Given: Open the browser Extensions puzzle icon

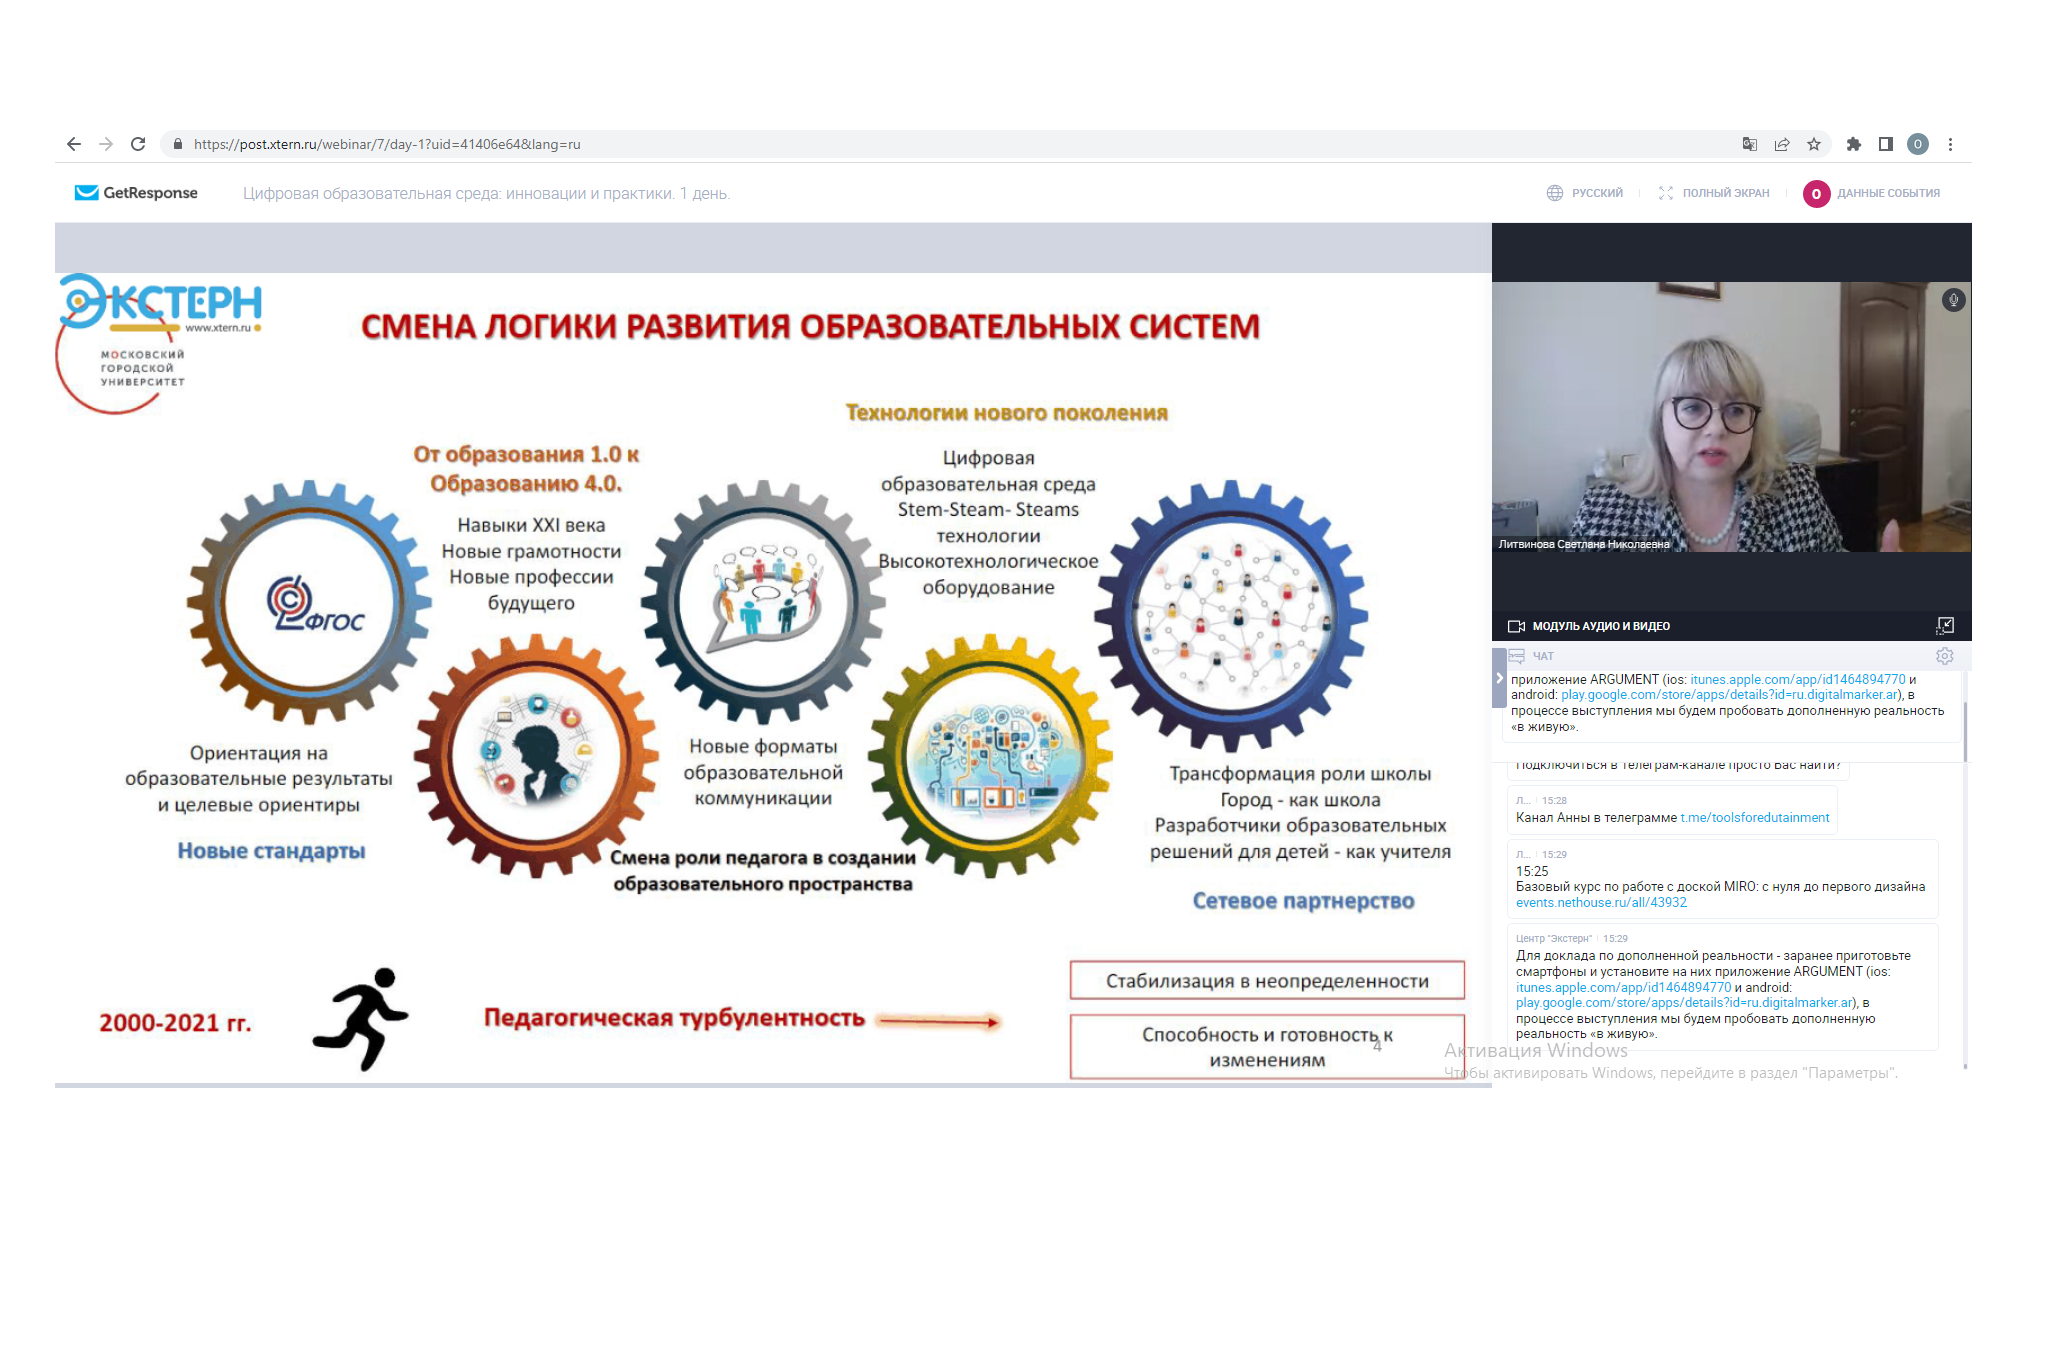Looking at the screenshot, I should click(x=1853, y=144).
